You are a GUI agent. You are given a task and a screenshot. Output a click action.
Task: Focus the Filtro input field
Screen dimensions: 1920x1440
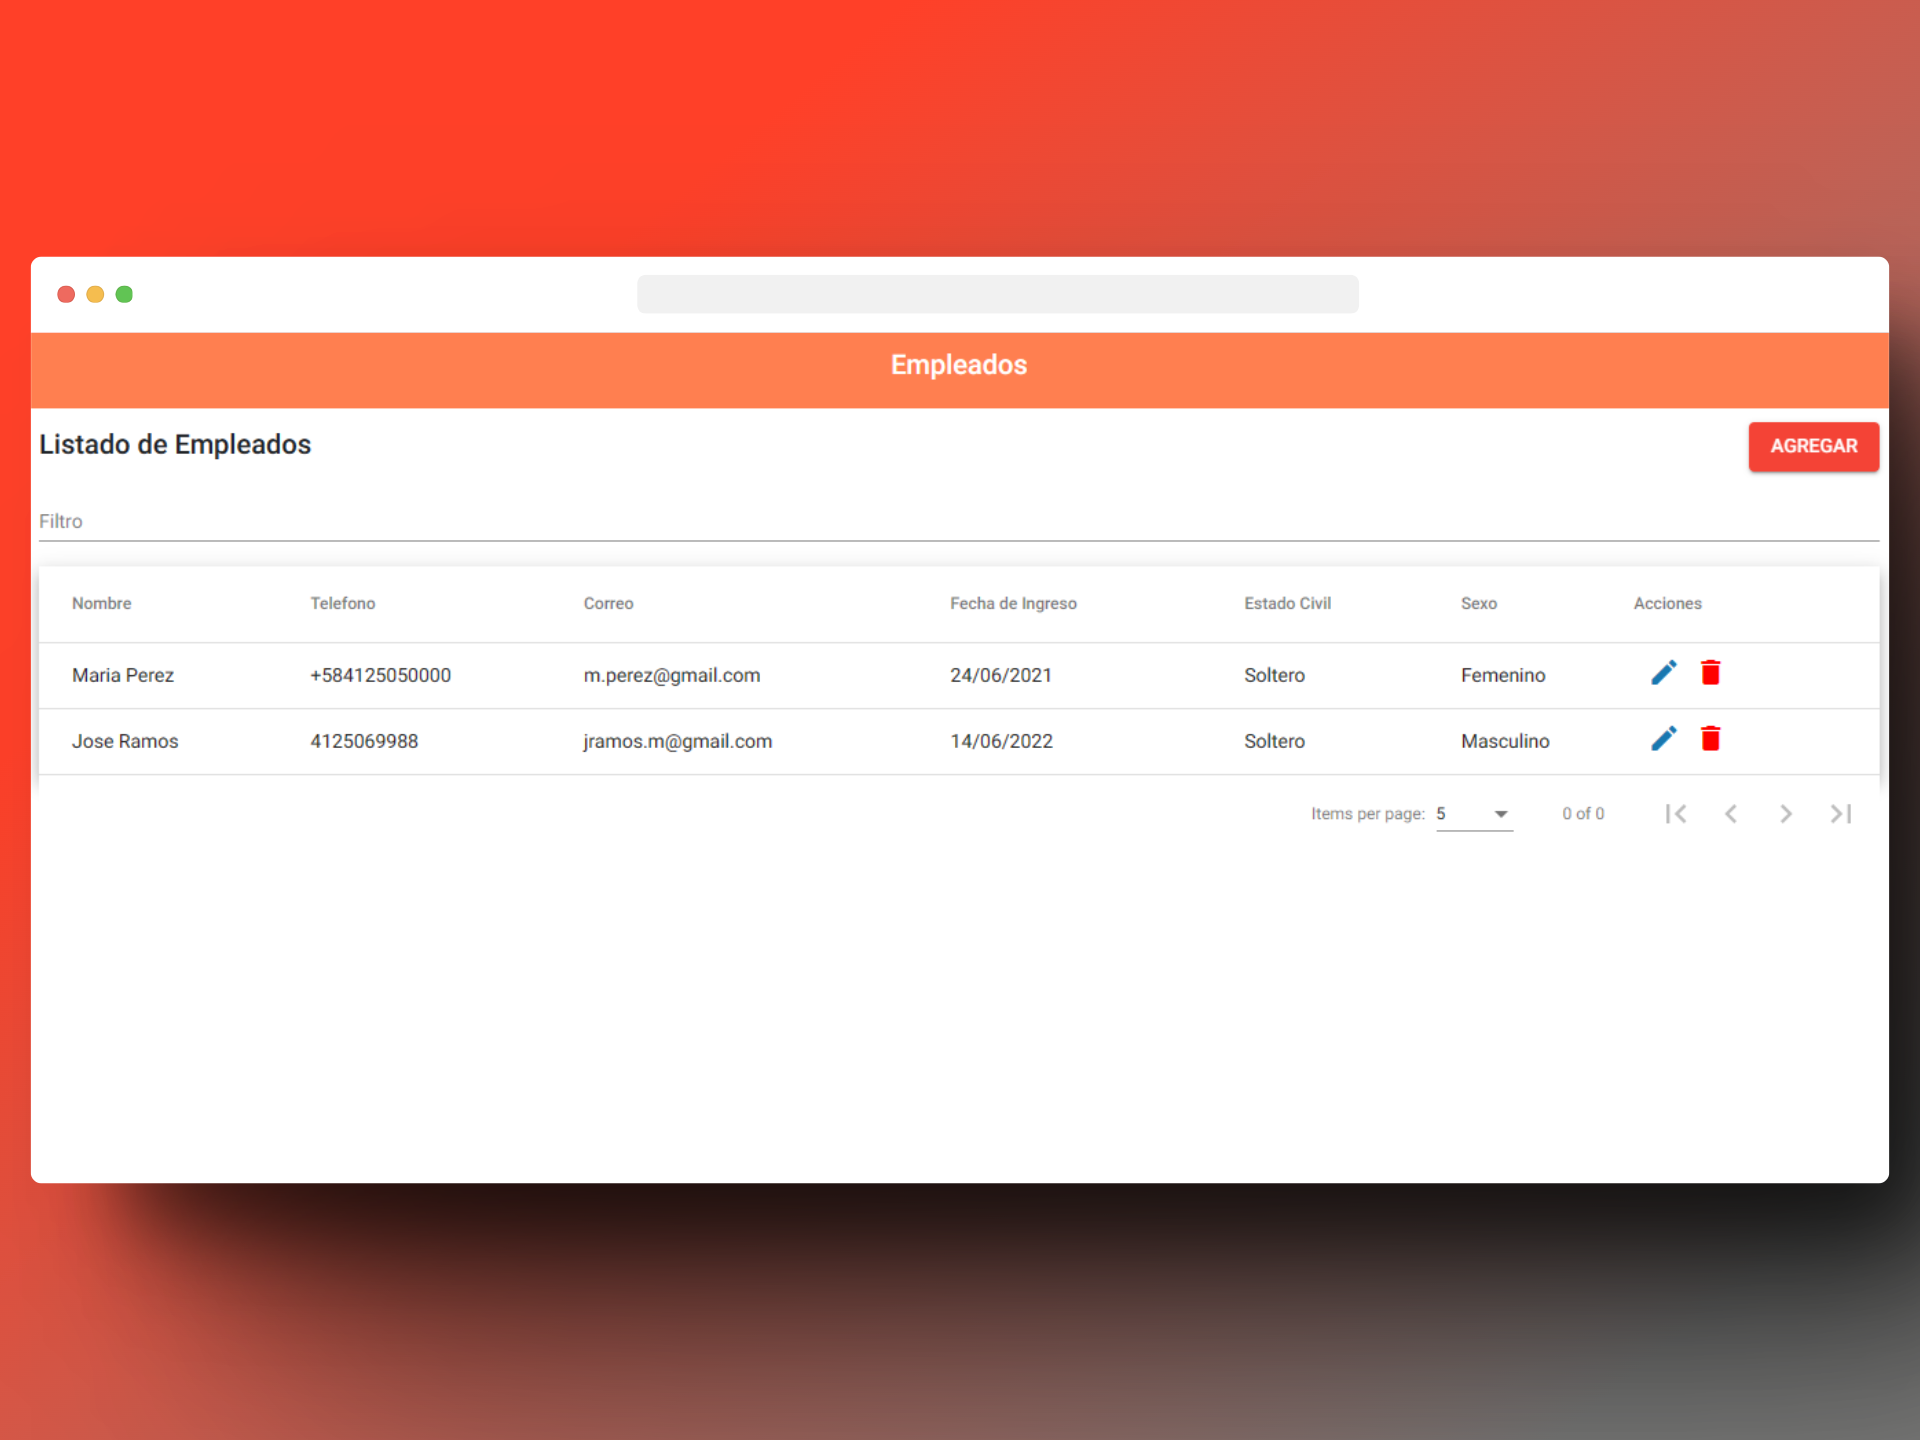coord(959,521)
